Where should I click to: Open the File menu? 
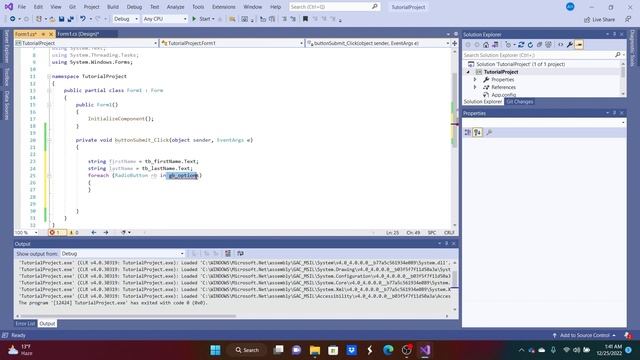coord(22,7)
